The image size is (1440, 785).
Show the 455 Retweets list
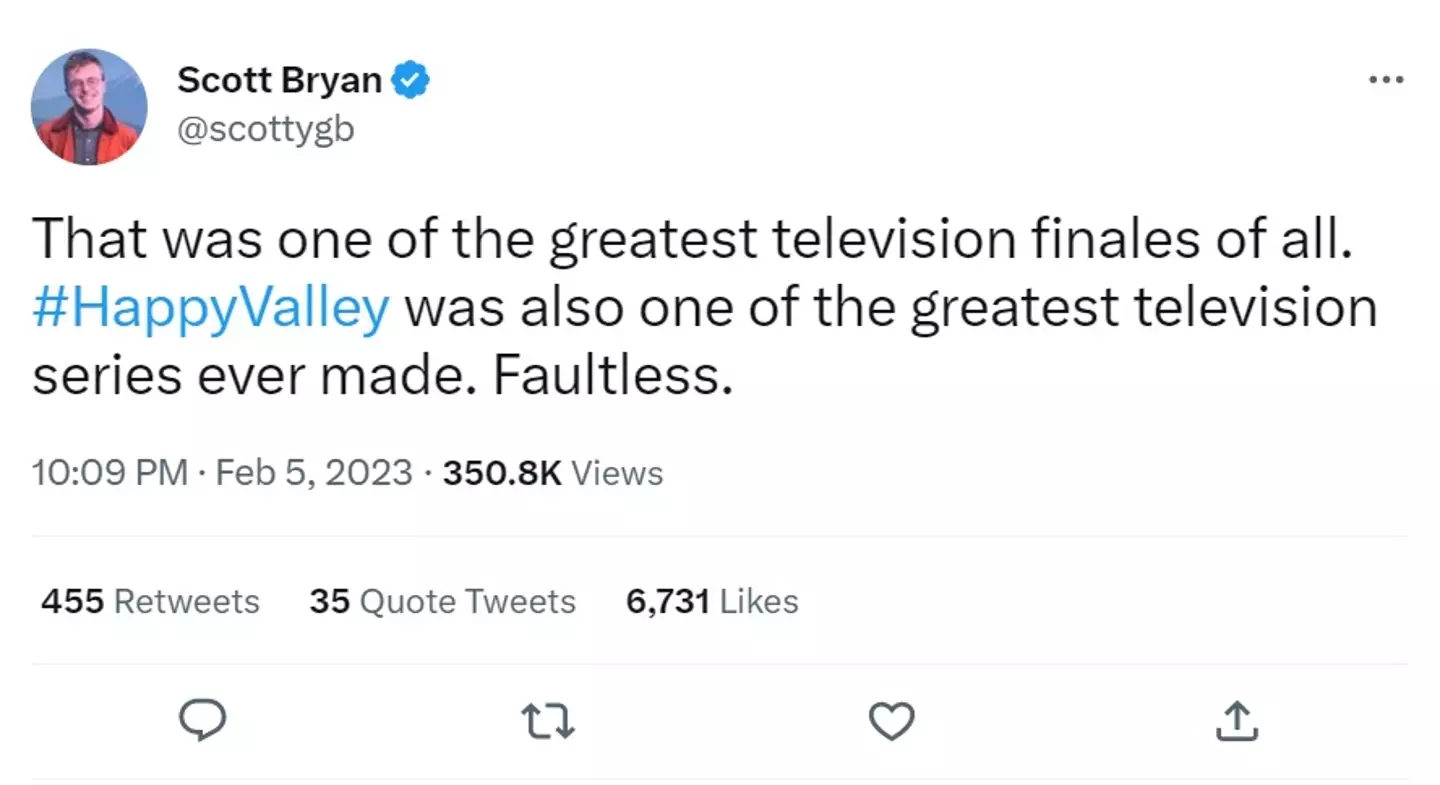click(x=150, y=601)
